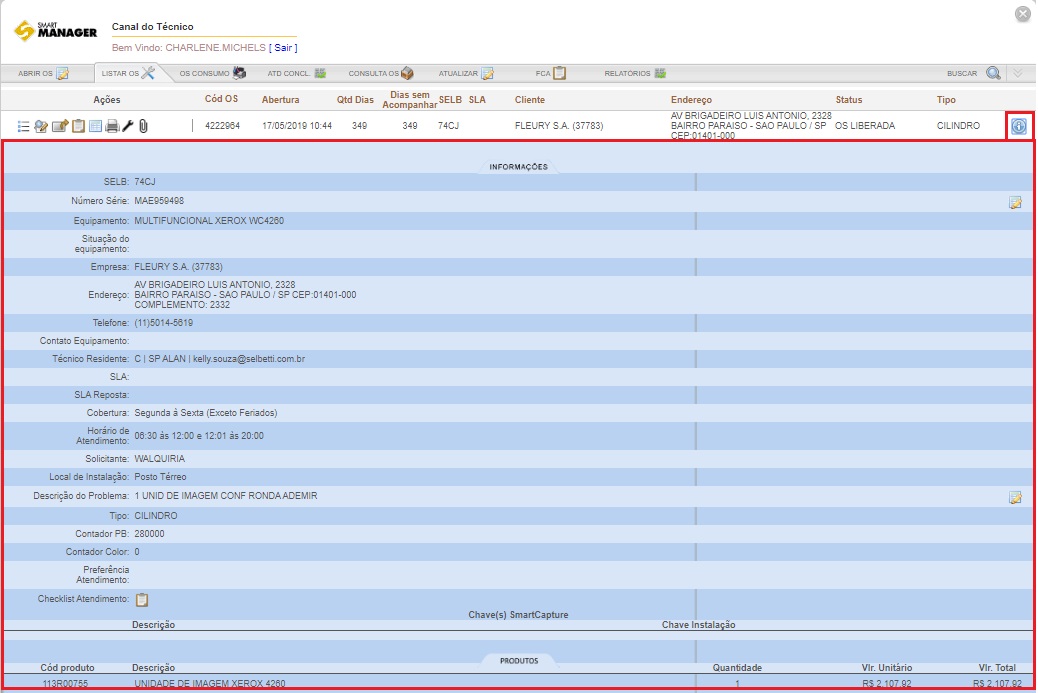
Task: Click the Endereço column header
Action: point(691,100)
